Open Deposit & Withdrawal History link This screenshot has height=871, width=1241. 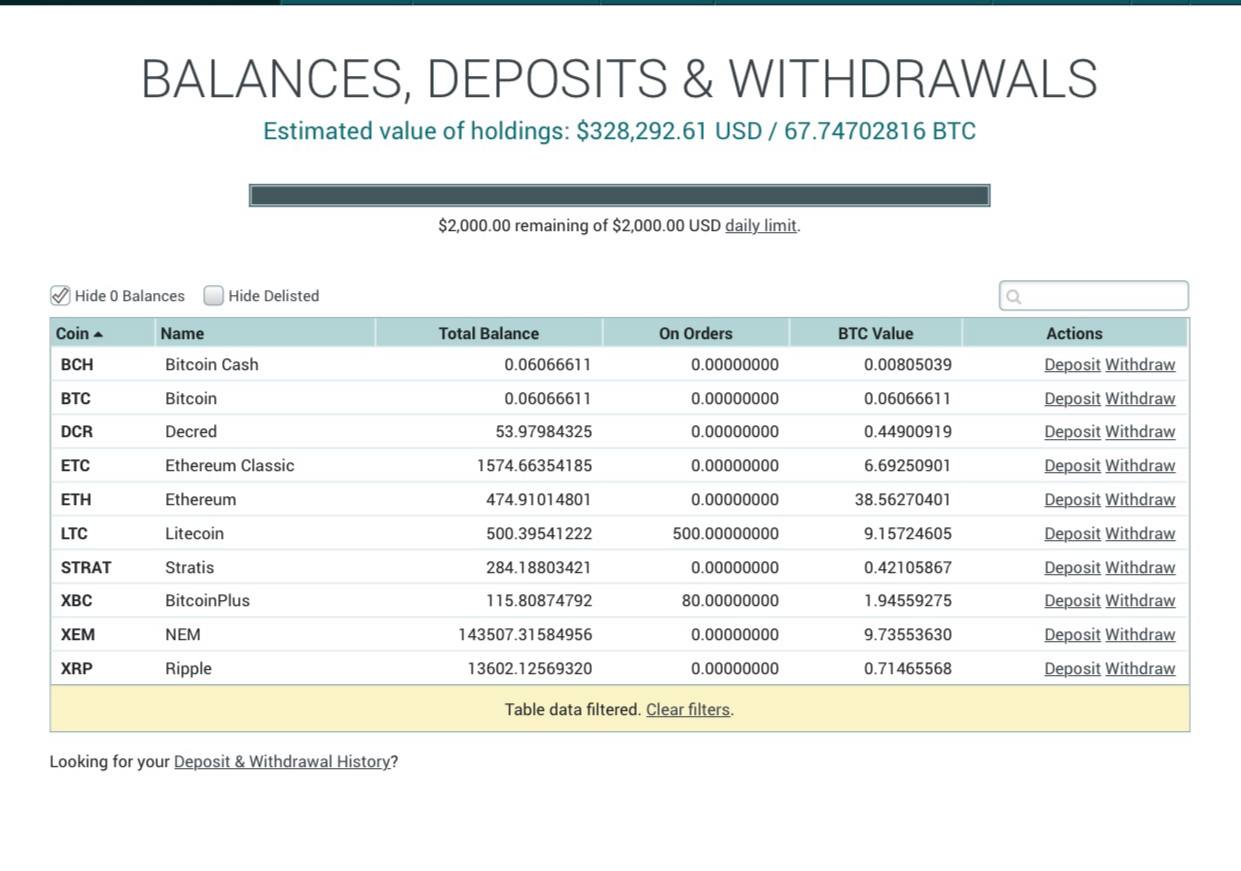click(282, 761)
